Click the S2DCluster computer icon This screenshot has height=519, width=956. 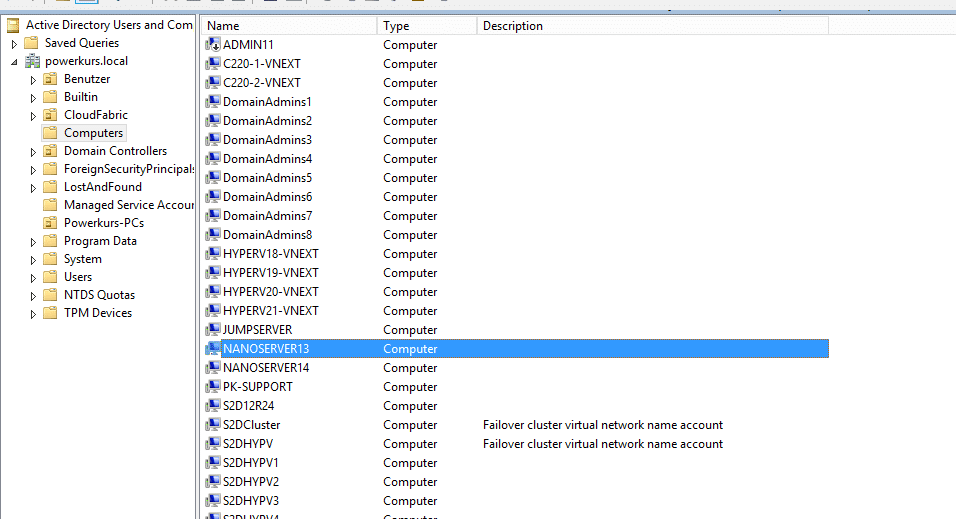pos(212,424)
